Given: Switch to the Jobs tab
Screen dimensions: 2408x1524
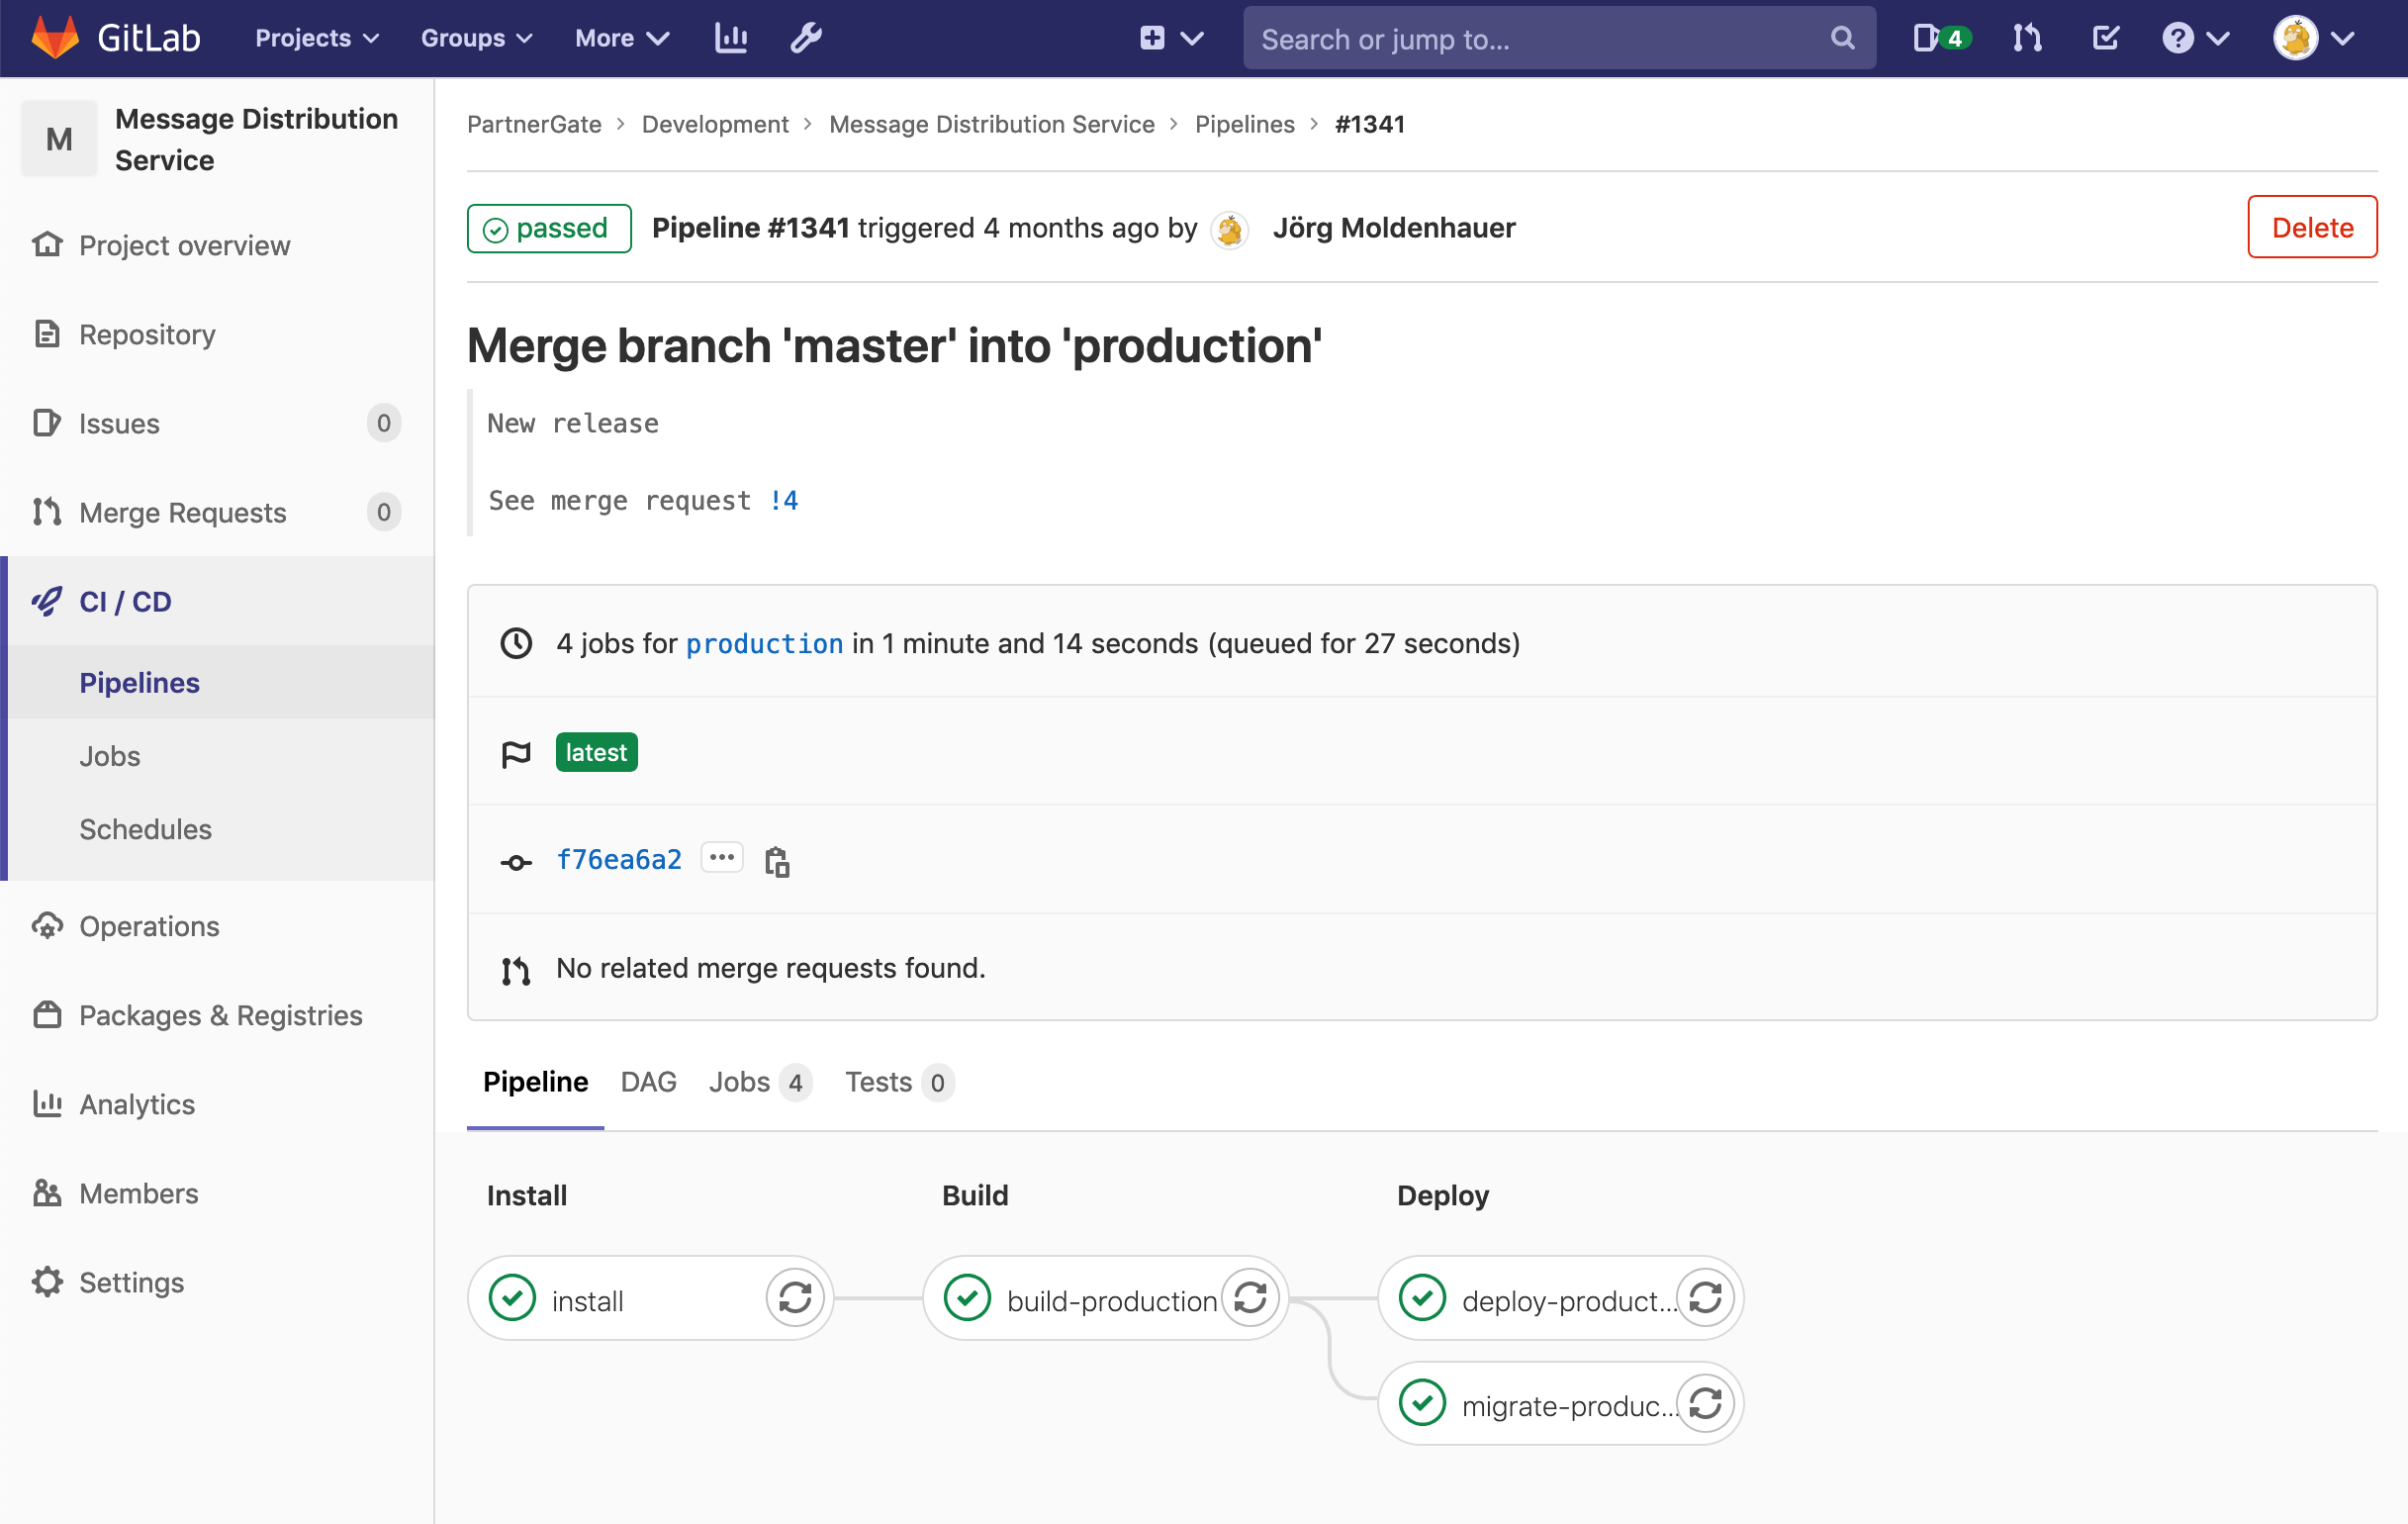Looking at the screenshot, I should pos(760,1082).
